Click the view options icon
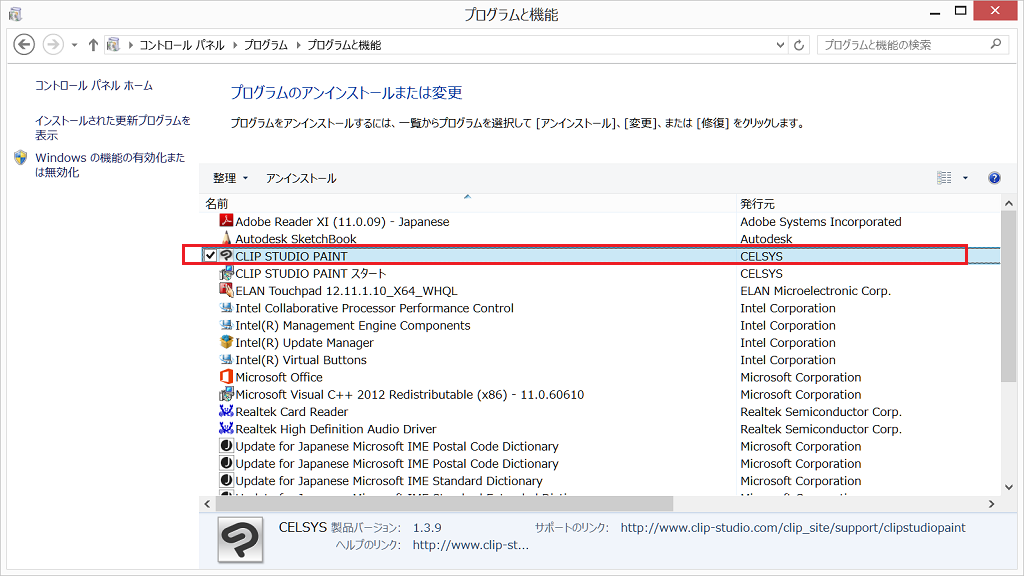This screenshot has height=576, width=1024. (944, 178)
